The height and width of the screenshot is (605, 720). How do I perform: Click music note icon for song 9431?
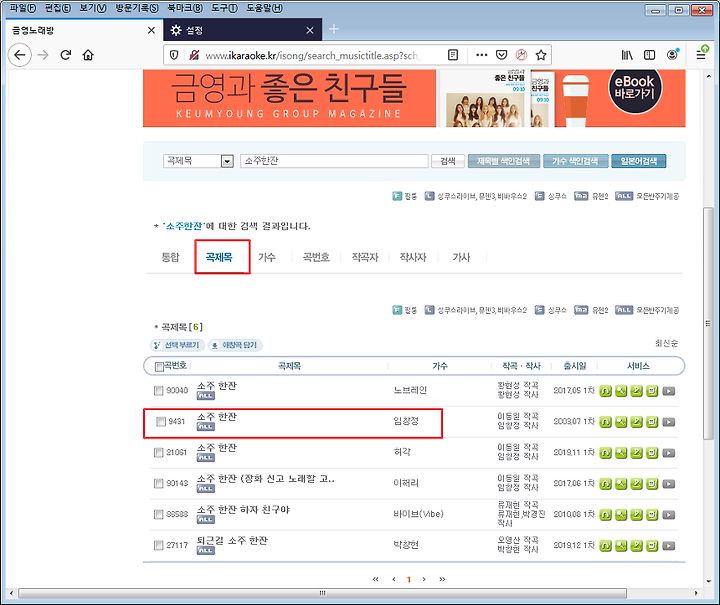[636, 421]
